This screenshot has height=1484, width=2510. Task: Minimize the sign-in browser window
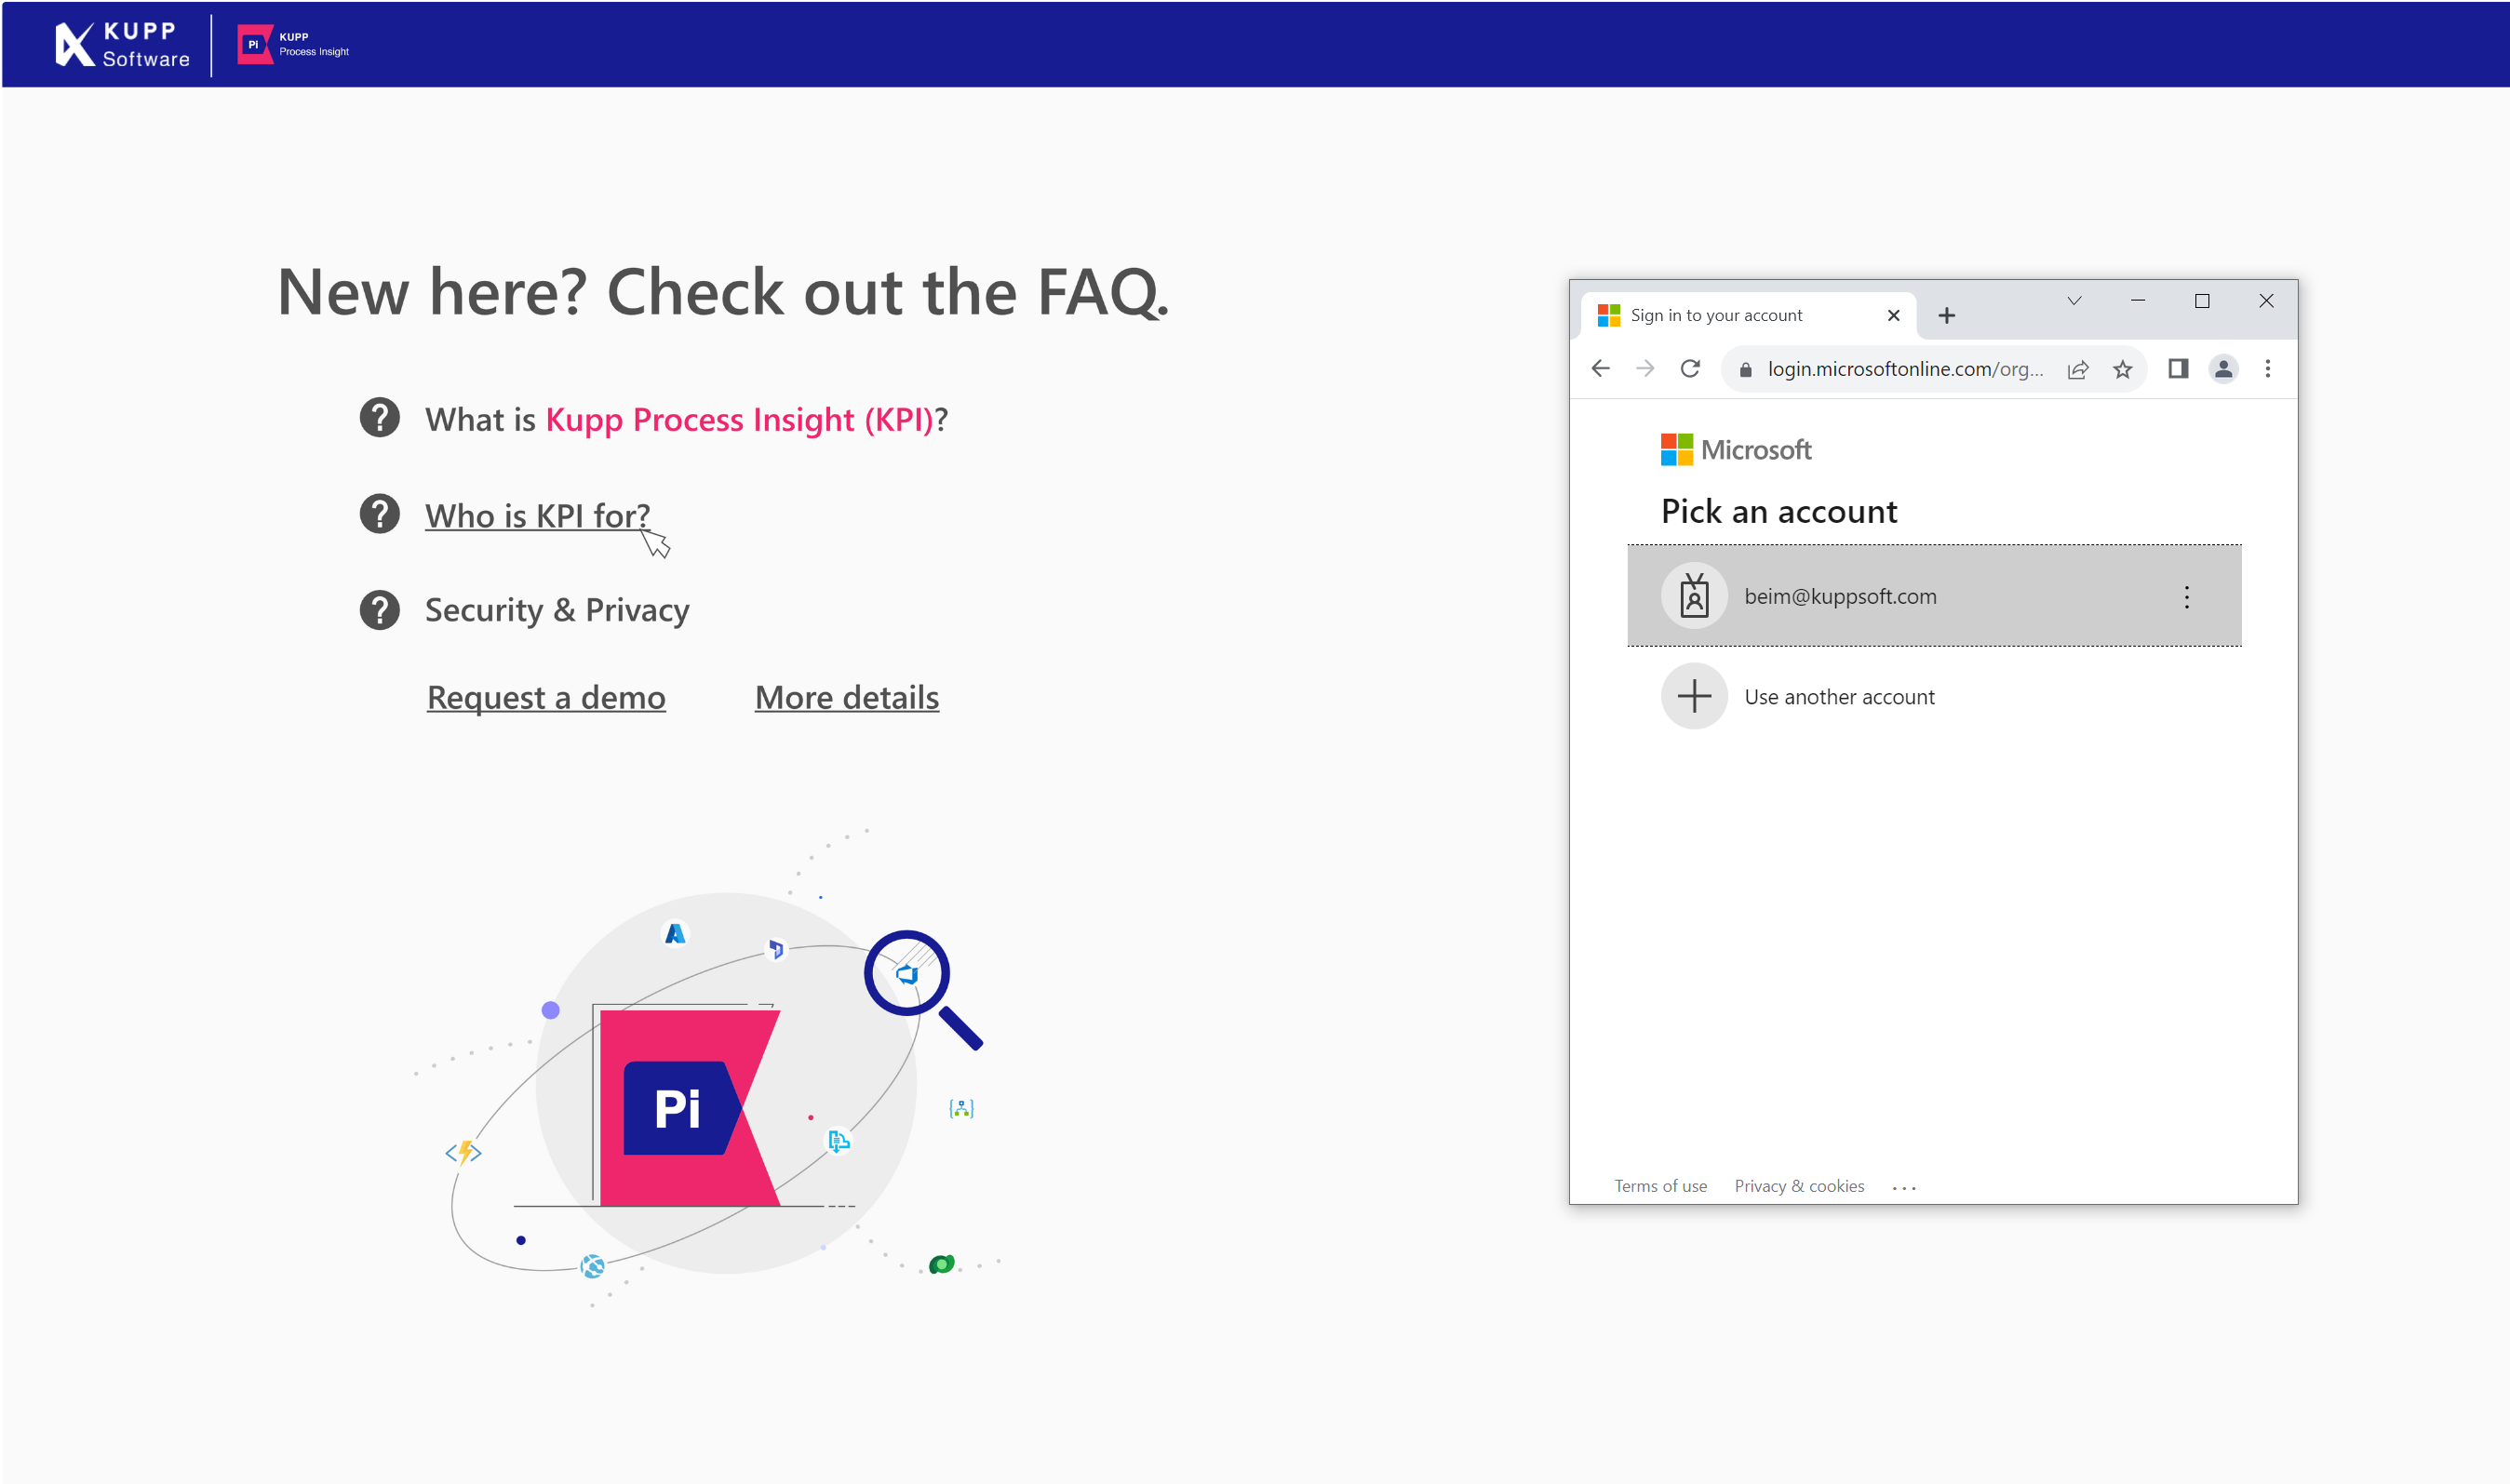click(2138, 301)
